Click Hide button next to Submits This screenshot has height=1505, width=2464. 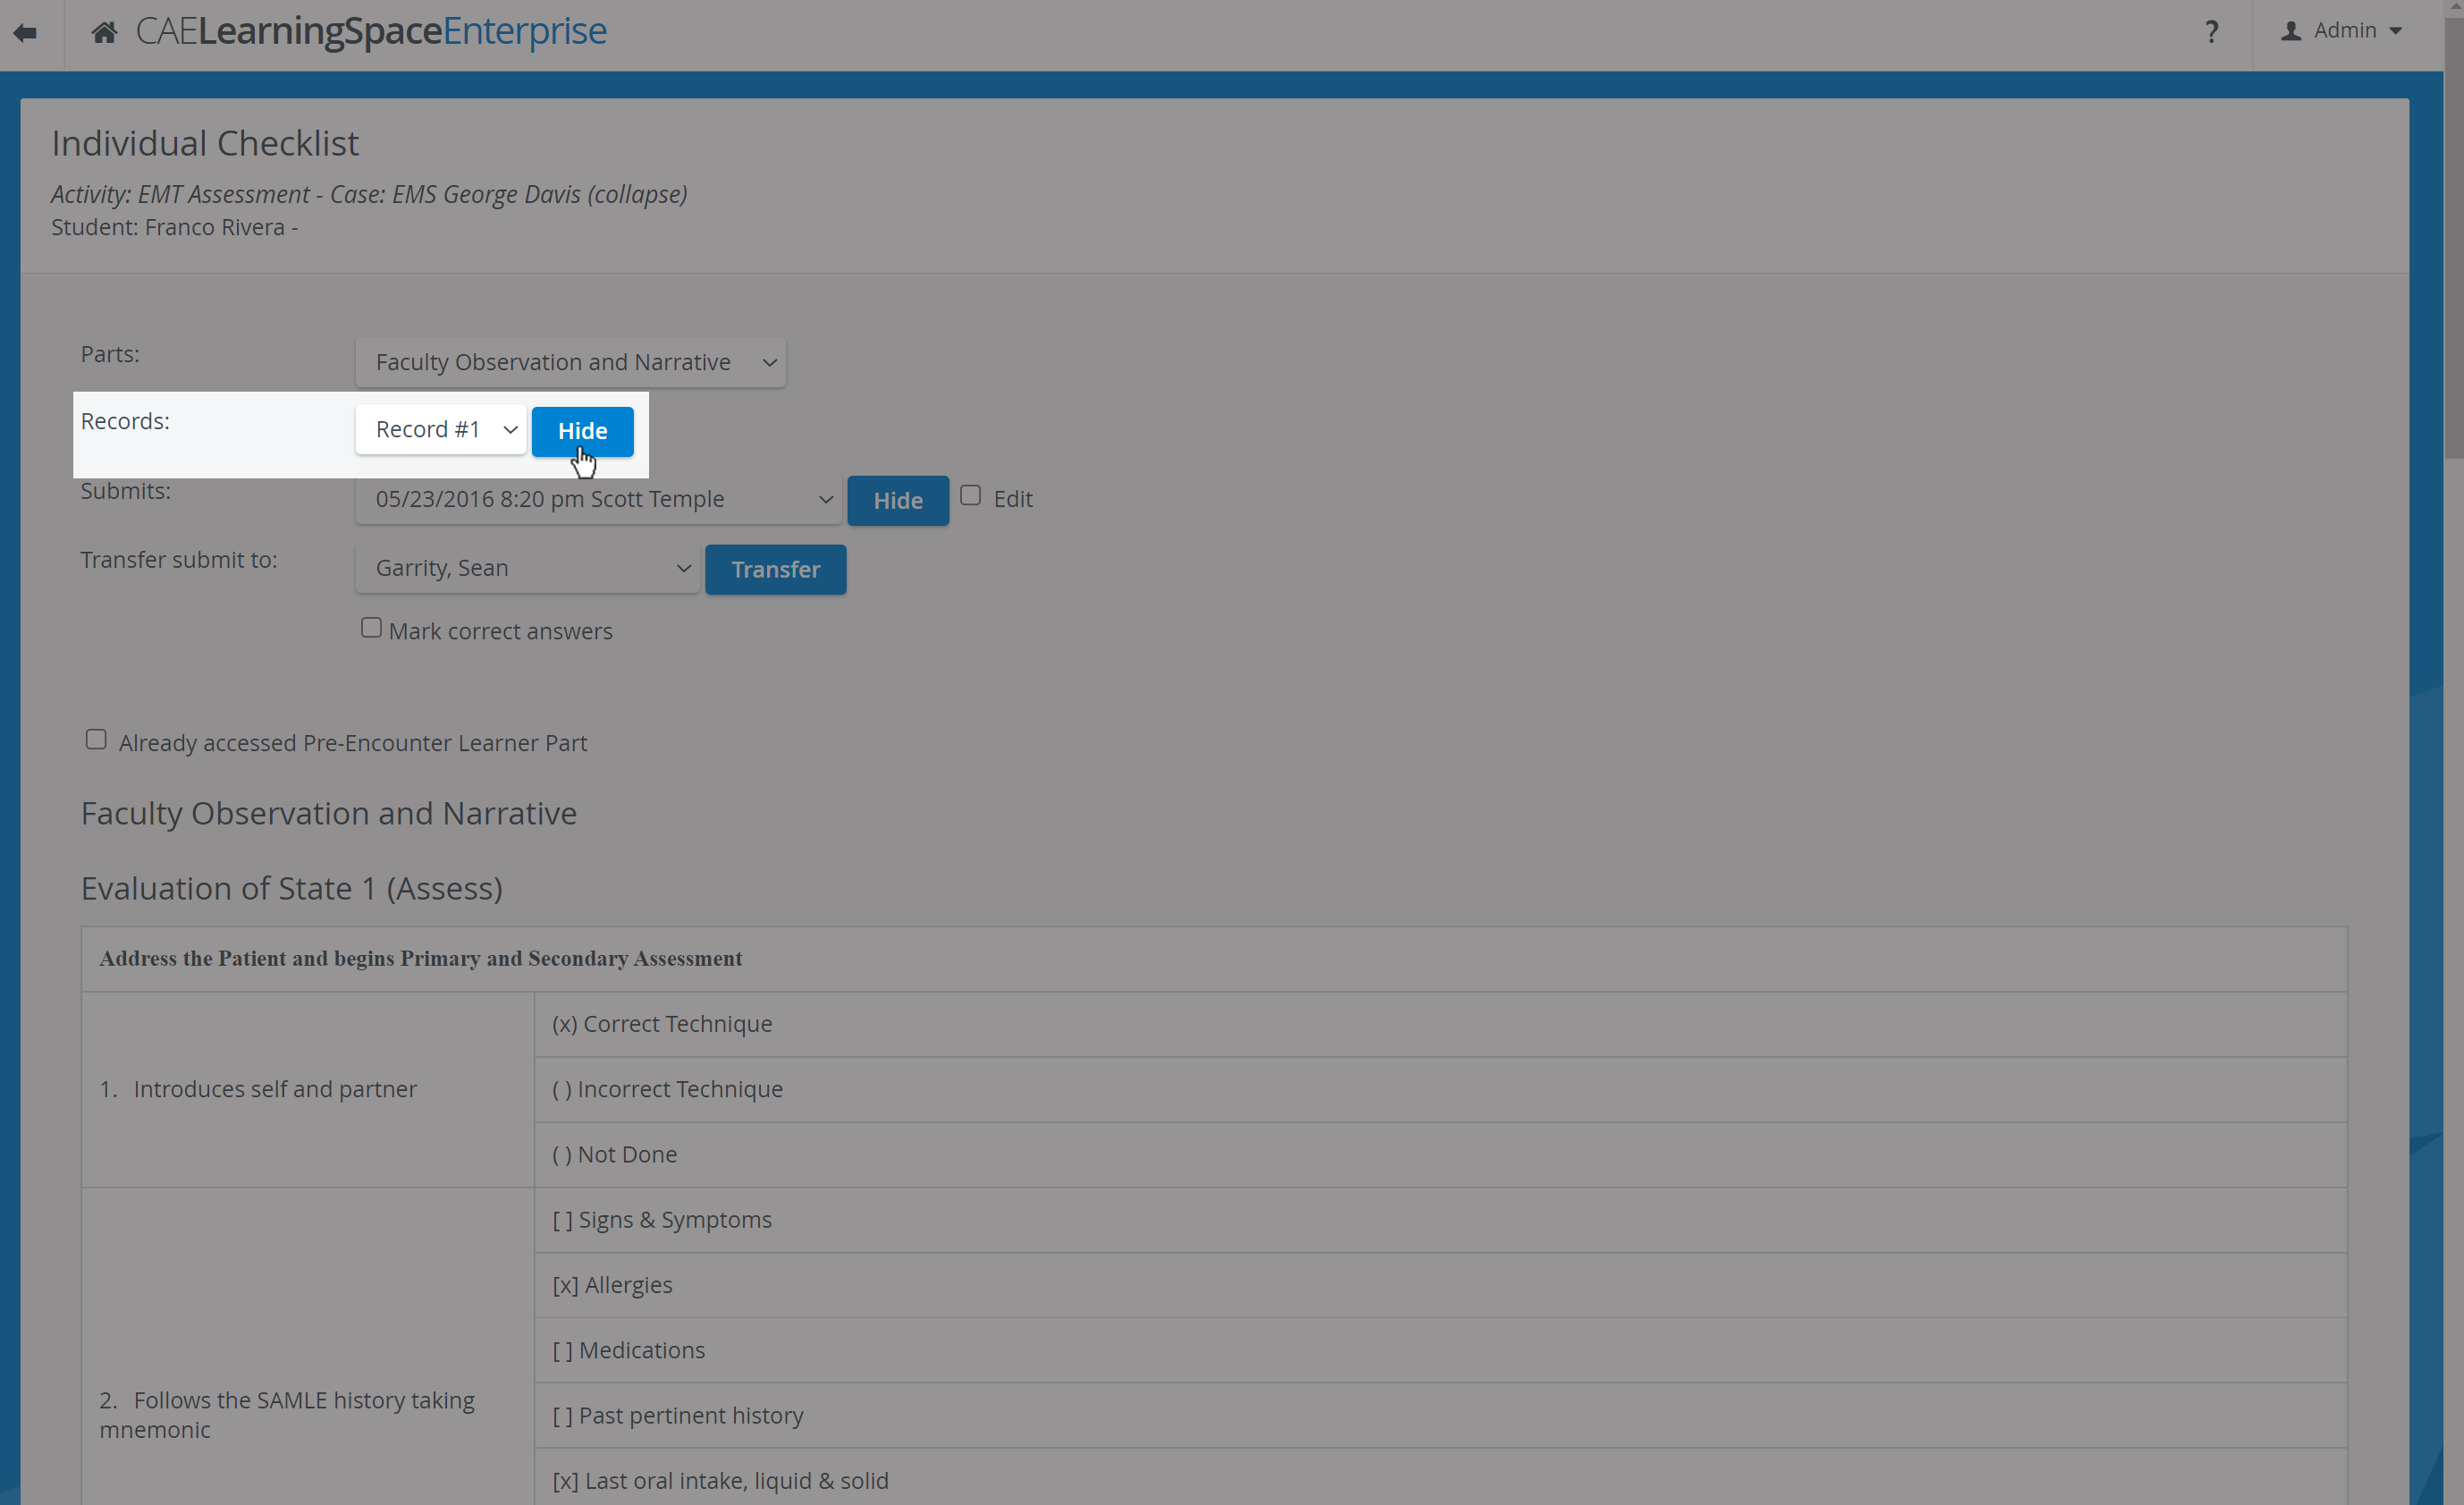[898, 501]
